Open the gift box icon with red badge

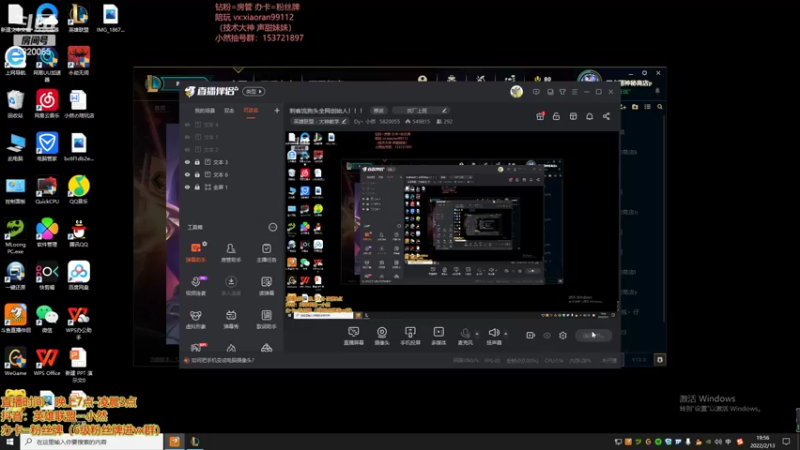pyautogui.click(x=540, y=116)
